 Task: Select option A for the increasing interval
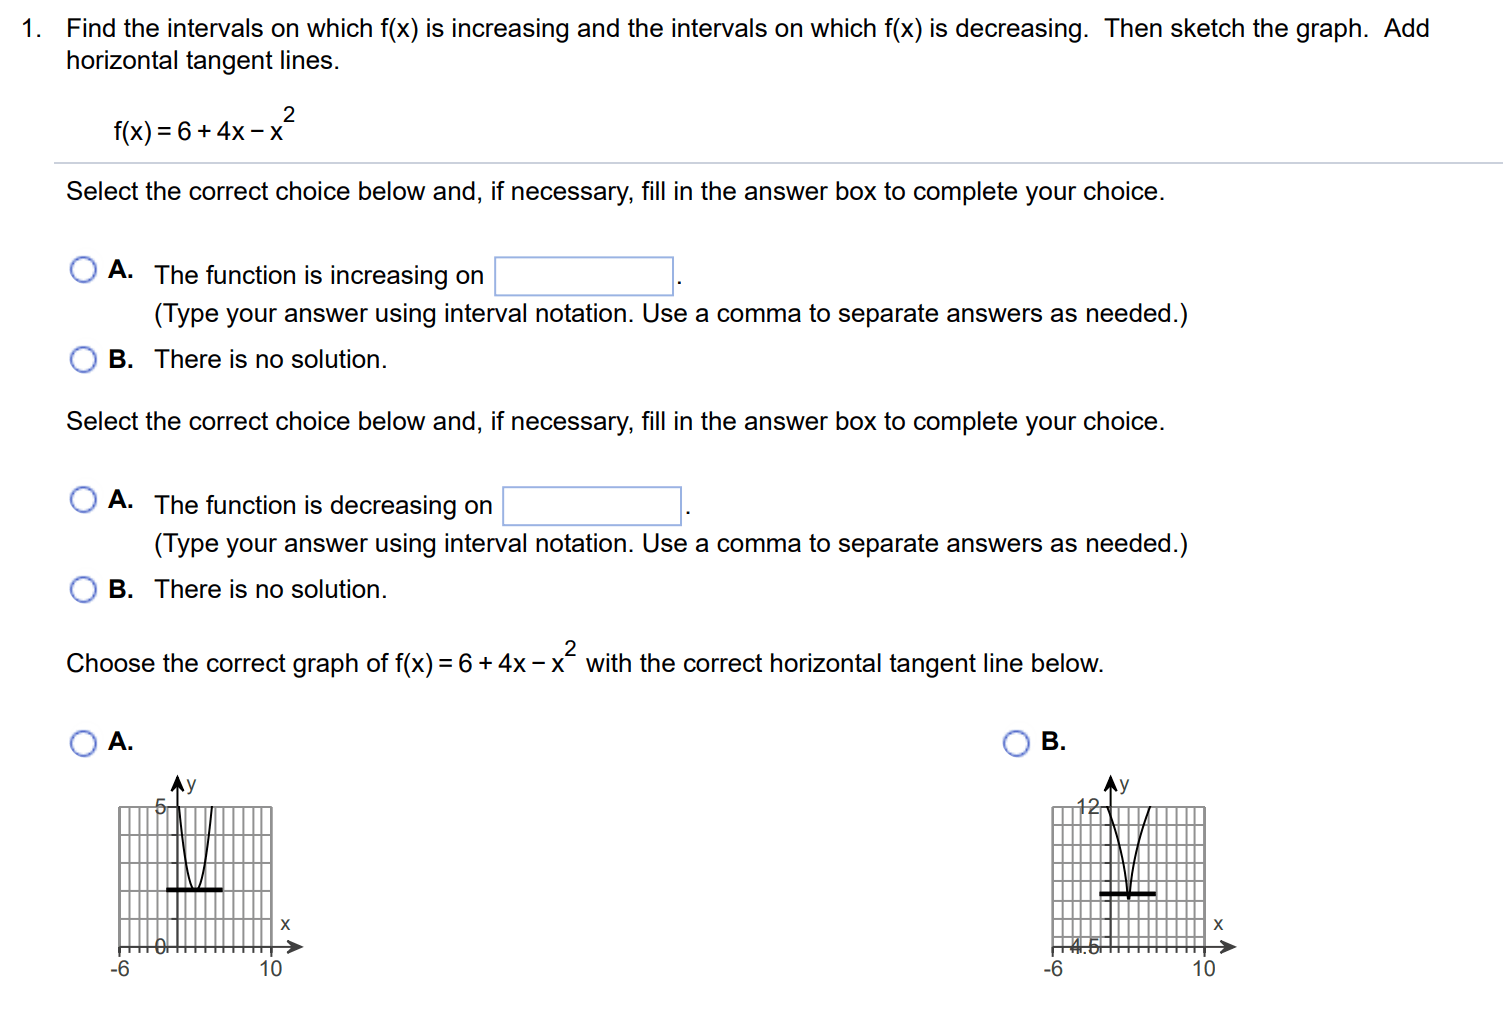pyautogui.click(x=83, y=270)
